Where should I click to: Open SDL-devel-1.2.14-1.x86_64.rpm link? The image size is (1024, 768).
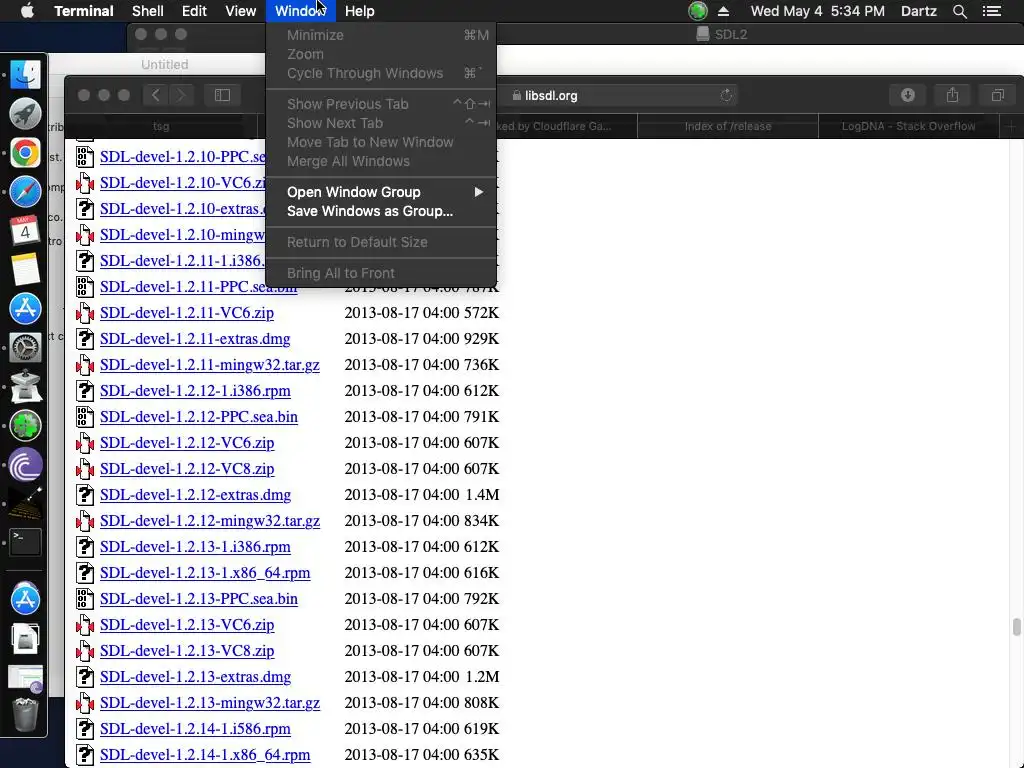(205, 755)
